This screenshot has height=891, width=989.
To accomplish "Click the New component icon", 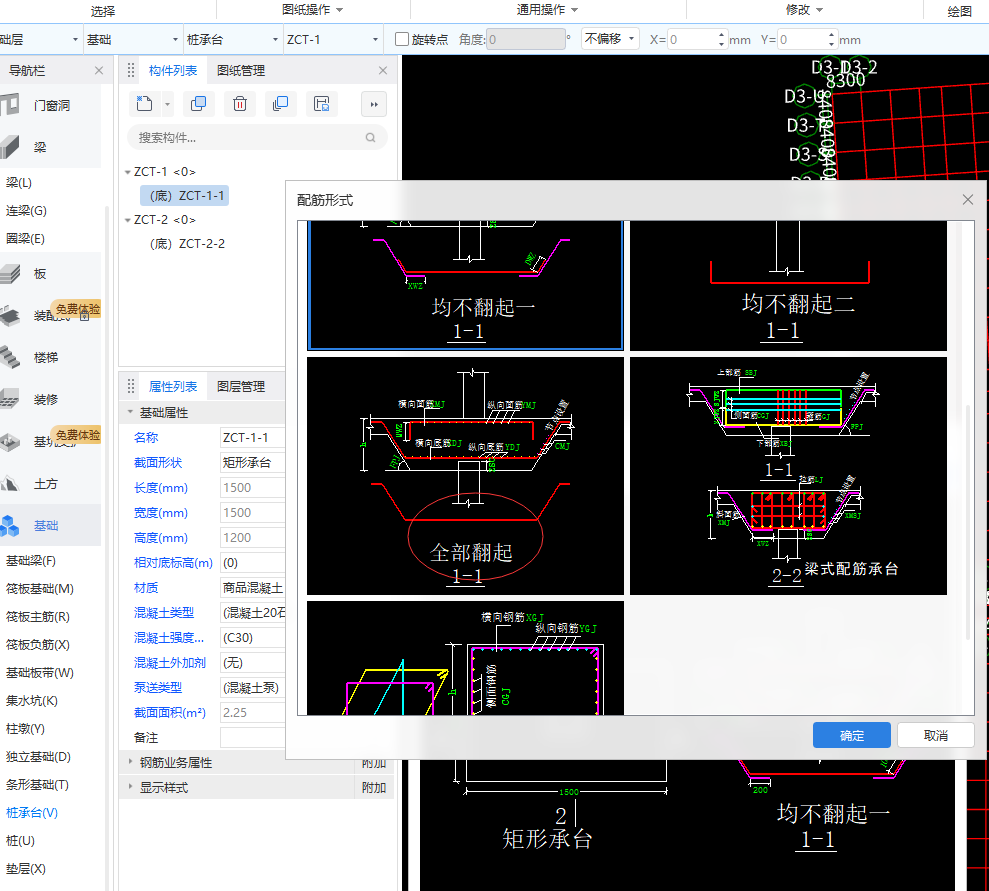I will pos(144,104).
